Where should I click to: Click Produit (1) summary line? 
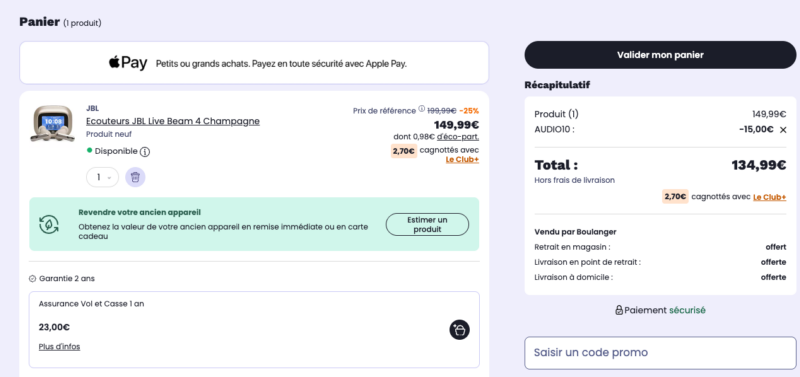point(660,114)
